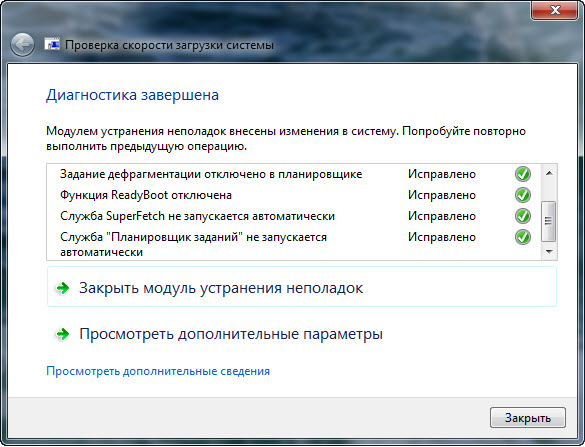Open Просмотреть дополнительные параметры option
This screenshot has width=585, height=447.
[x=231, y=334]
